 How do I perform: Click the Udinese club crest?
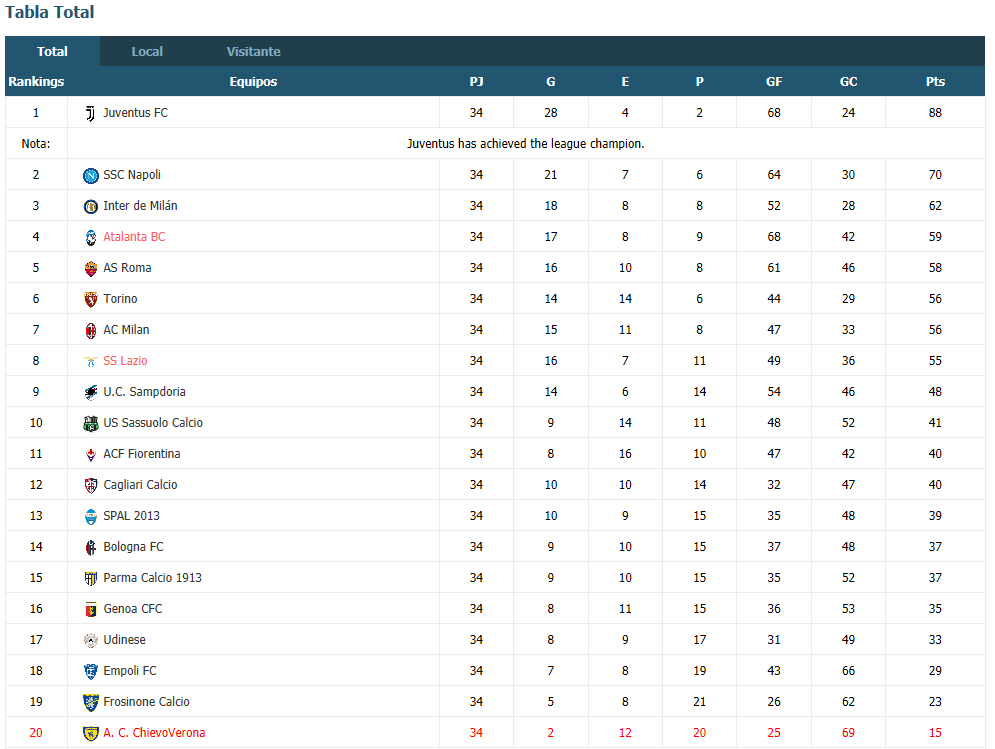point(91,640)
